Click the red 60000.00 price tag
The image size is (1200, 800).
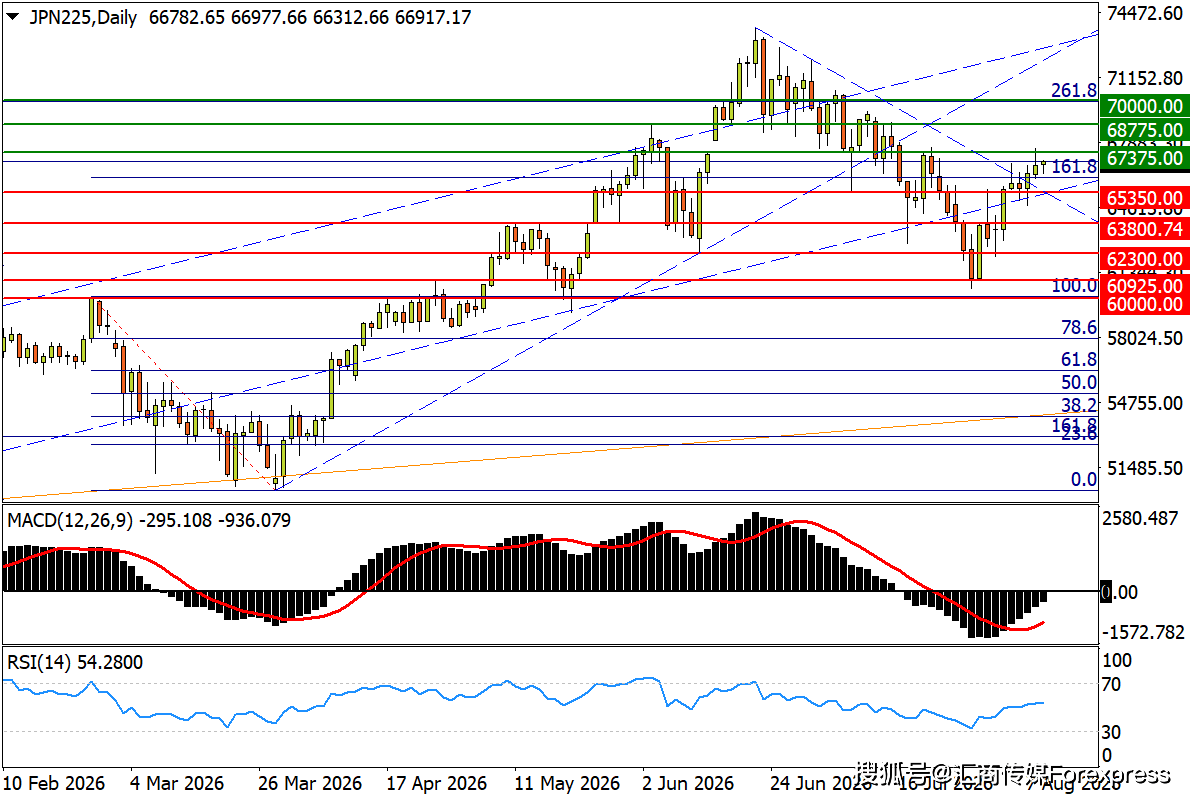click(x=1144, y=304)
